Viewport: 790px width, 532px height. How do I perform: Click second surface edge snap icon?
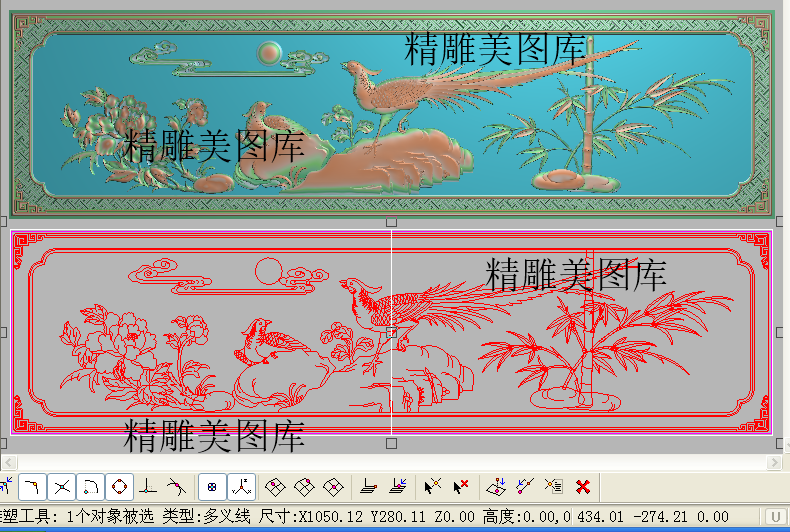[x=304, y=487]
